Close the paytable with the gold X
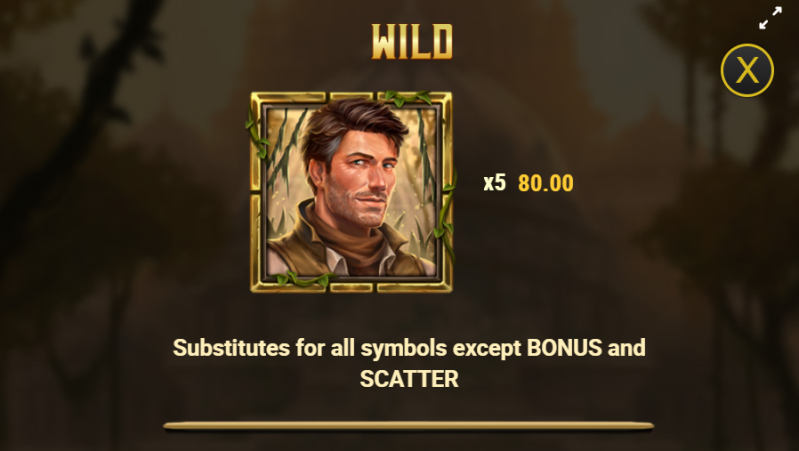This screenshot has width=799, height=451. point(747,70)
